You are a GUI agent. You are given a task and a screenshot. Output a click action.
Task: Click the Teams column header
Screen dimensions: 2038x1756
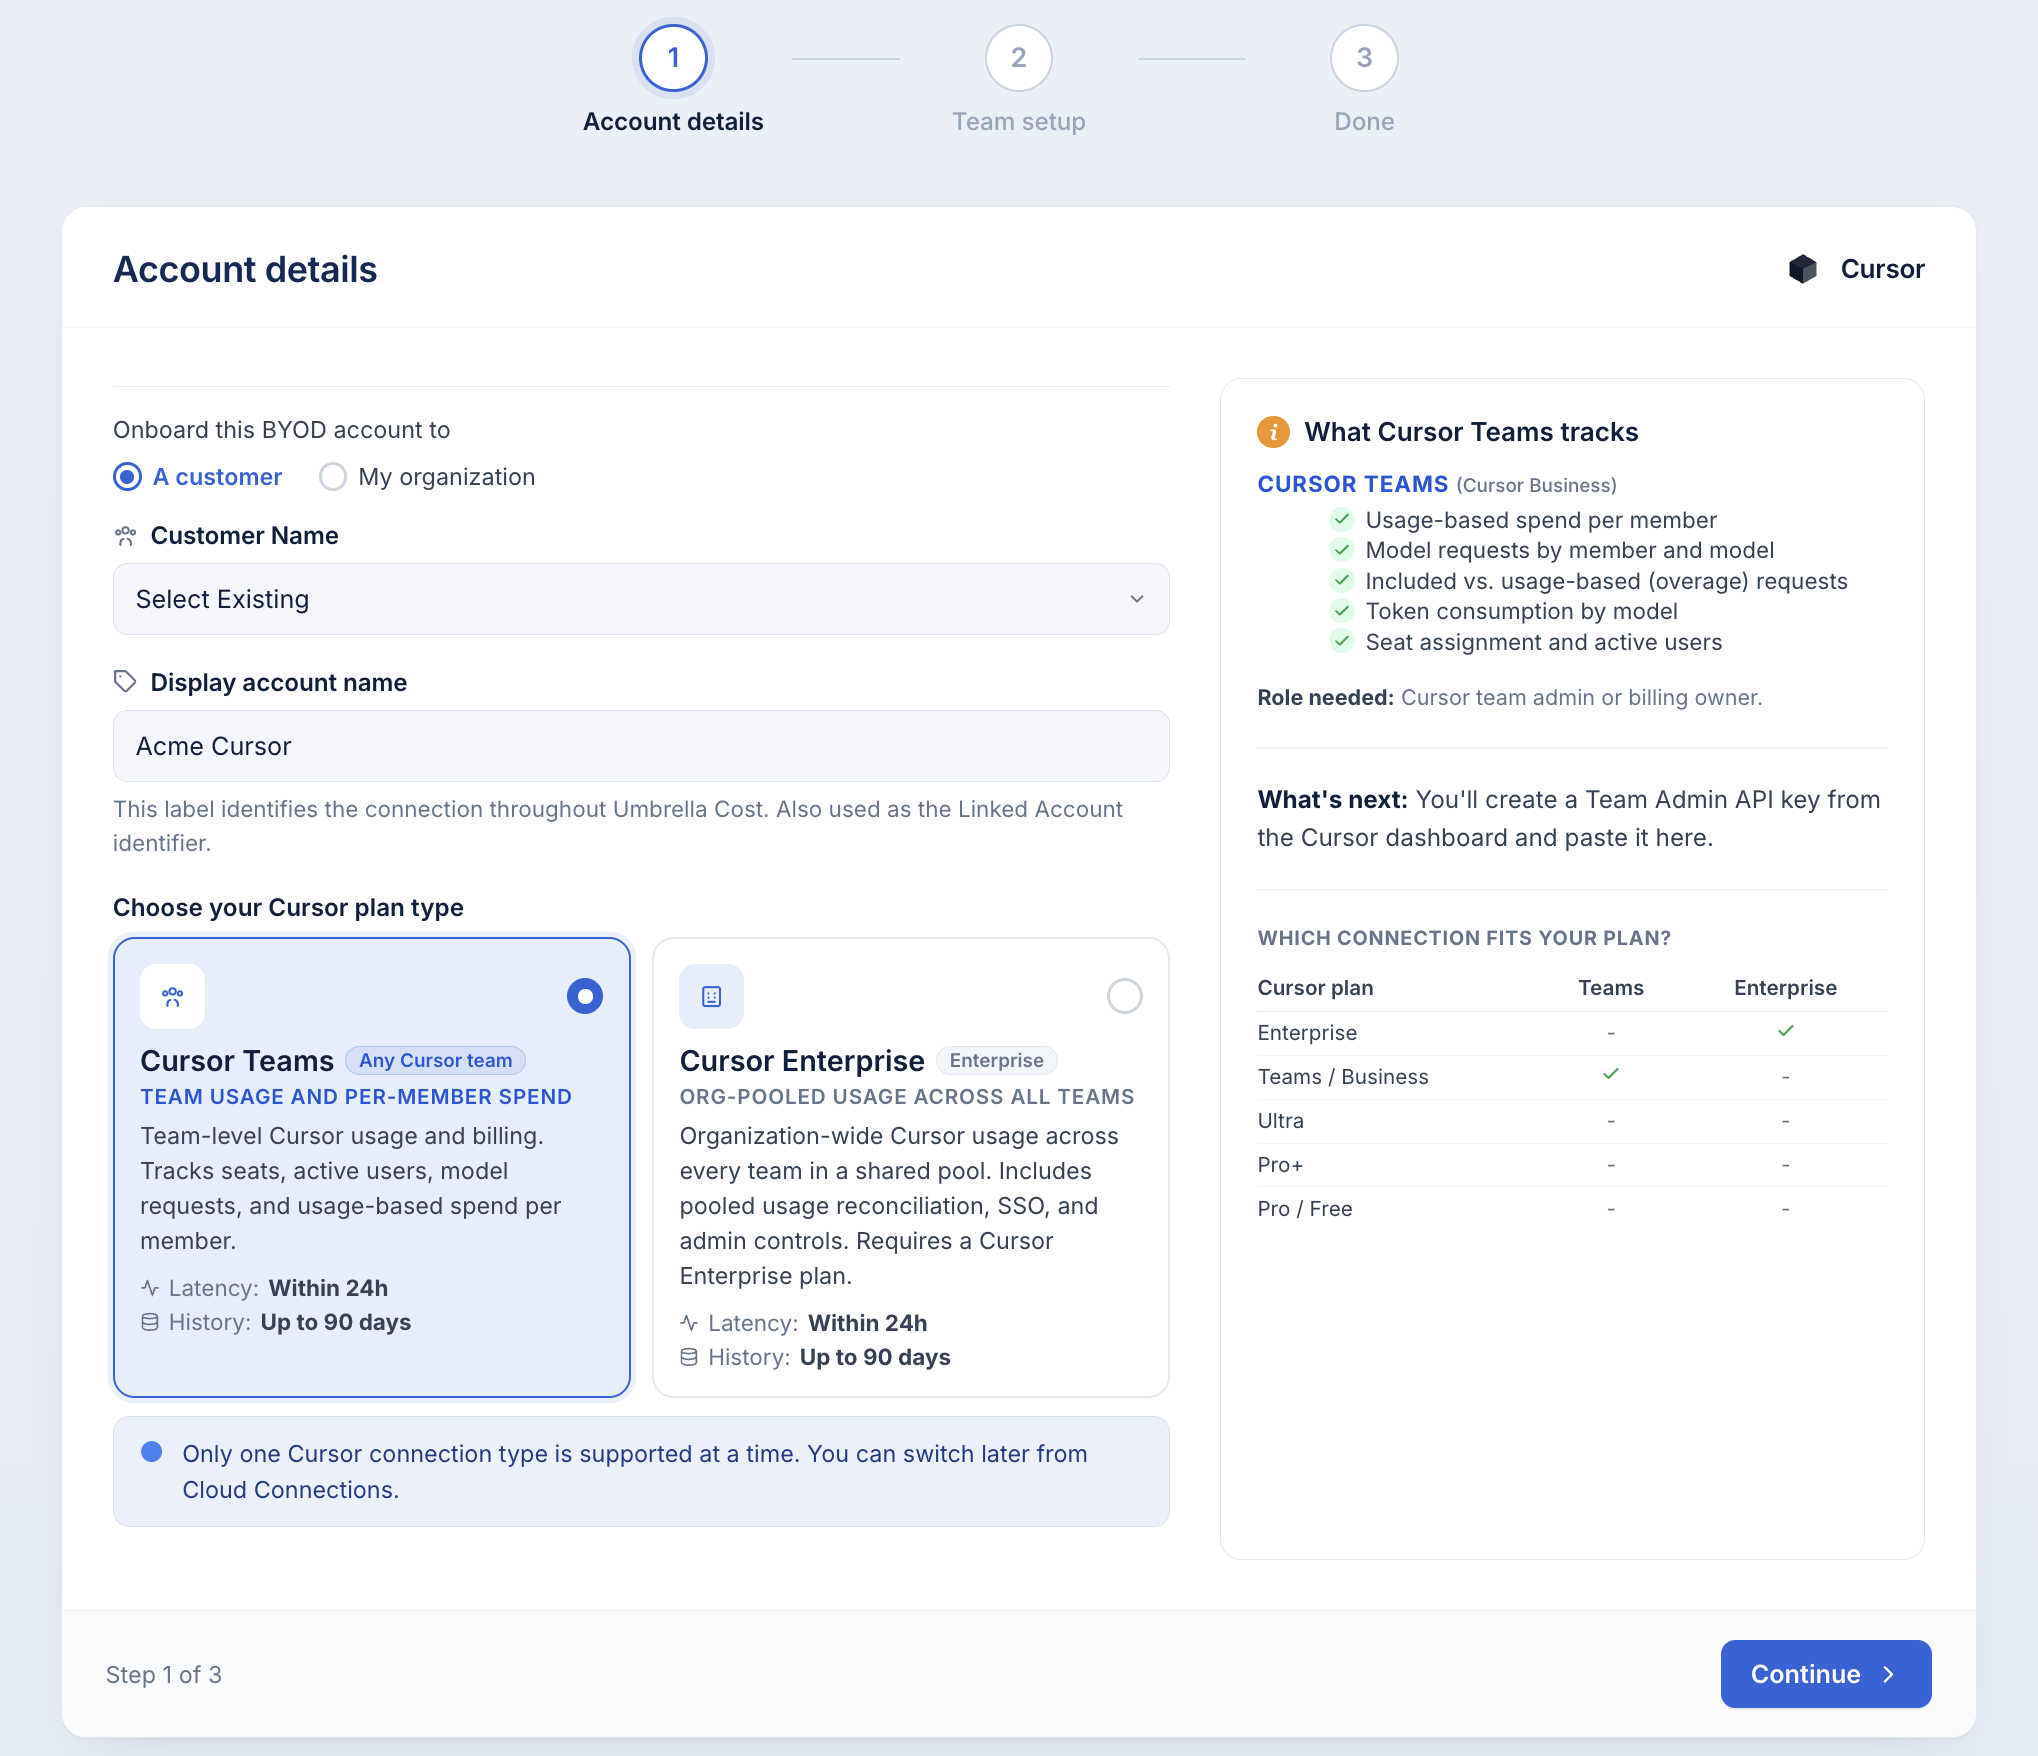tap(1611, 987)
